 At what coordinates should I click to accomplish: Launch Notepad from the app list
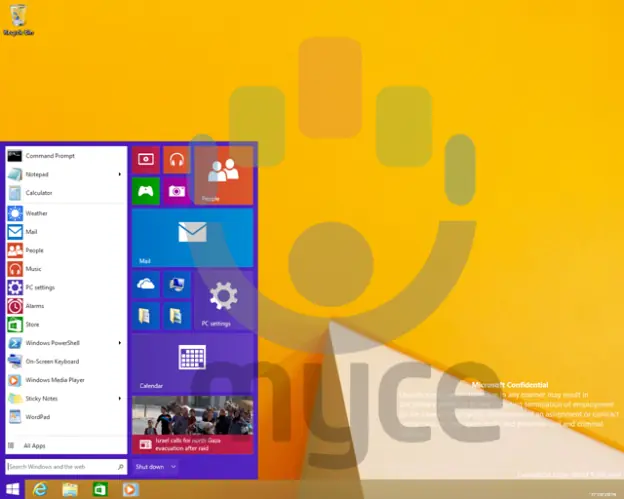click(60, 174)
